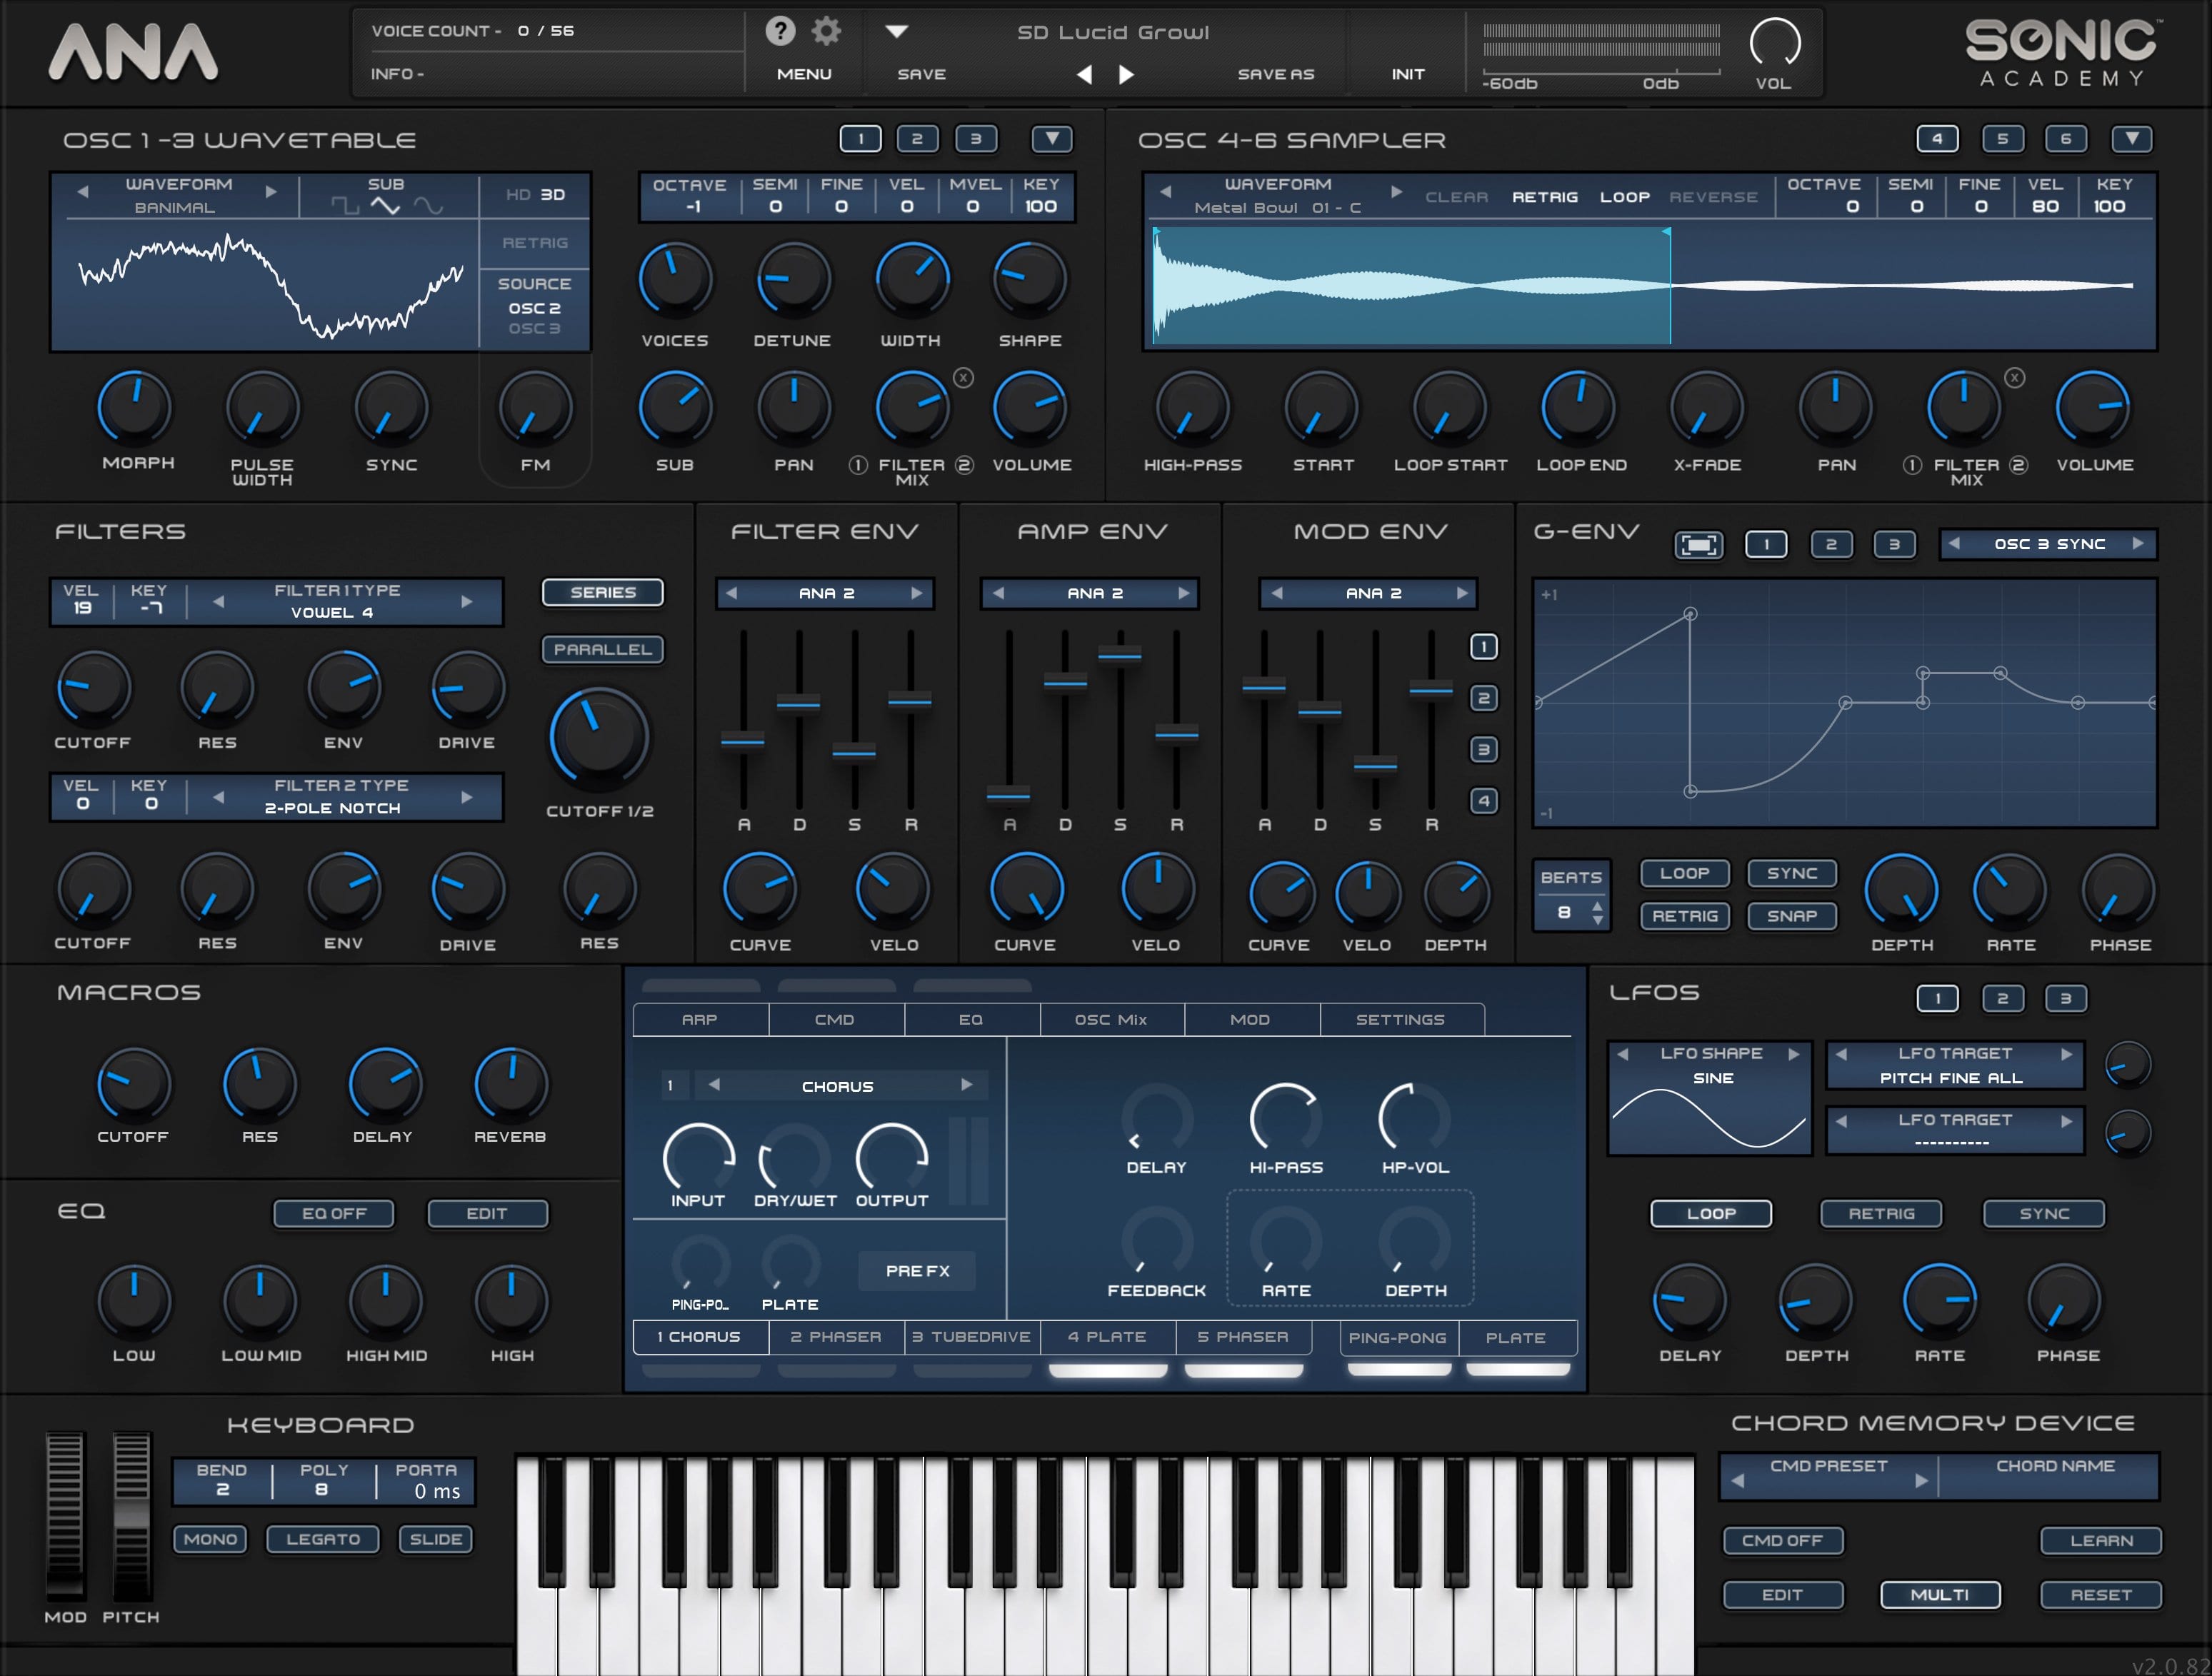Open the settings gear icon
Viewport: 2212px width, 1676px height.
(x=825, y=31)
